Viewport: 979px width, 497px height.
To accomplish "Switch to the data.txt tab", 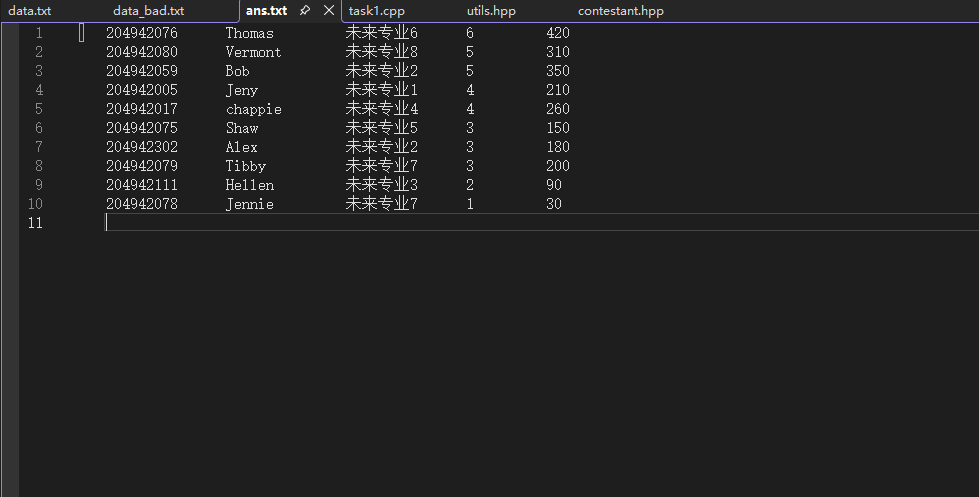I will pyautogui.click(x=29, y=11).
